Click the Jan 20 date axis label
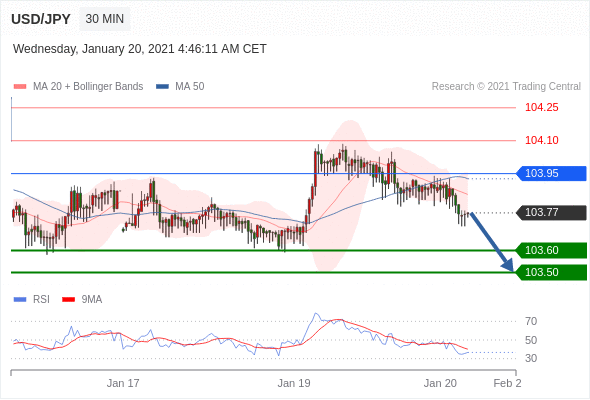This screenshot has width=590, height=400. pyautogui.click(x=440, y=383)
